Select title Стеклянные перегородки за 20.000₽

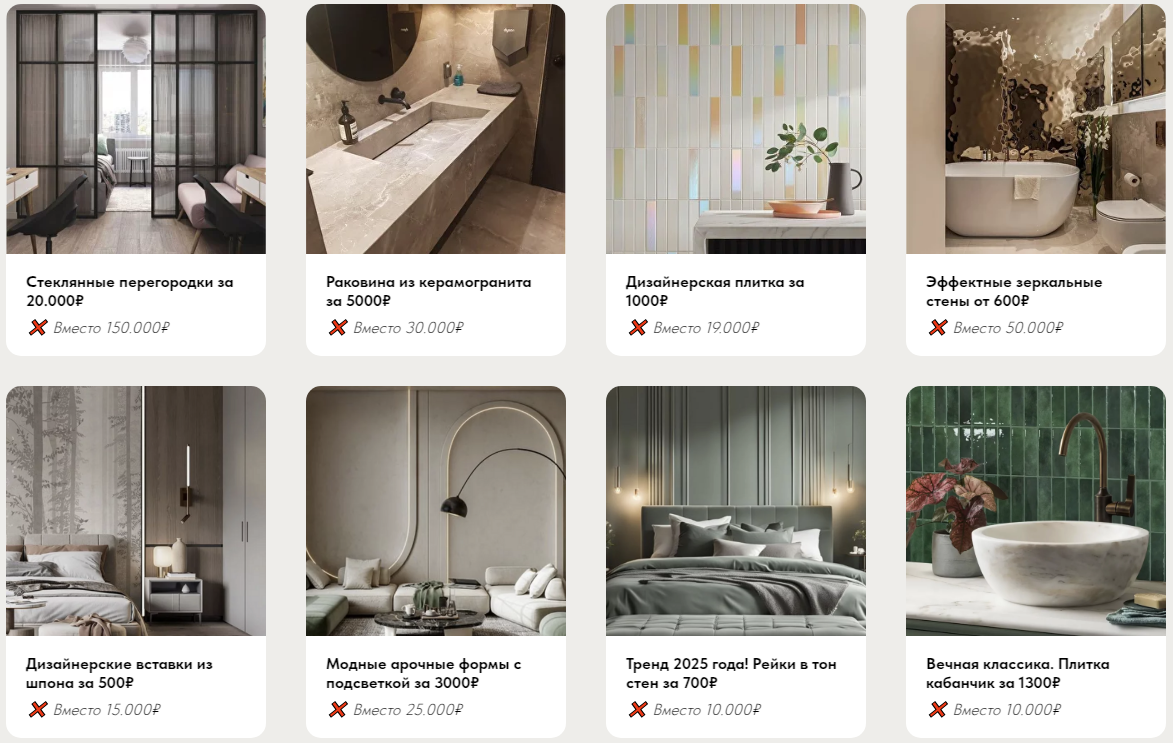[x=129, y=291]
